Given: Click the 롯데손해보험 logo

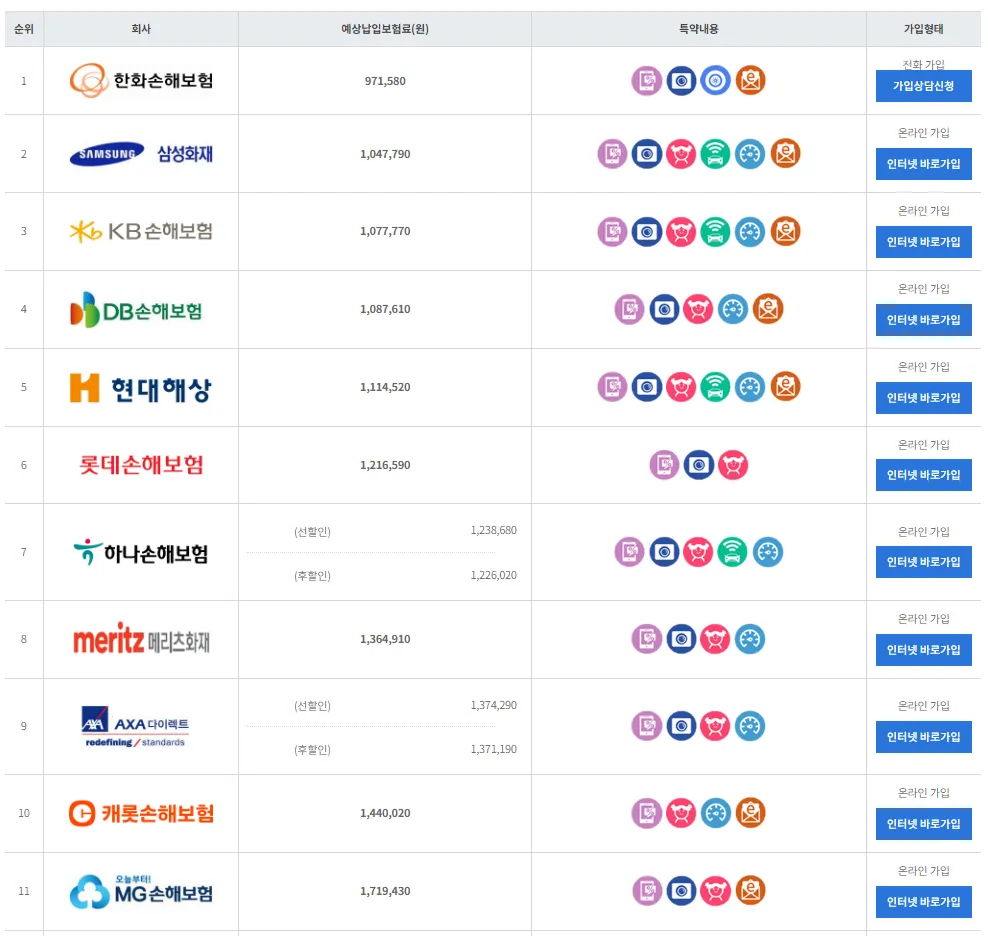Looking at the screenshot, I should coord(141,465).
